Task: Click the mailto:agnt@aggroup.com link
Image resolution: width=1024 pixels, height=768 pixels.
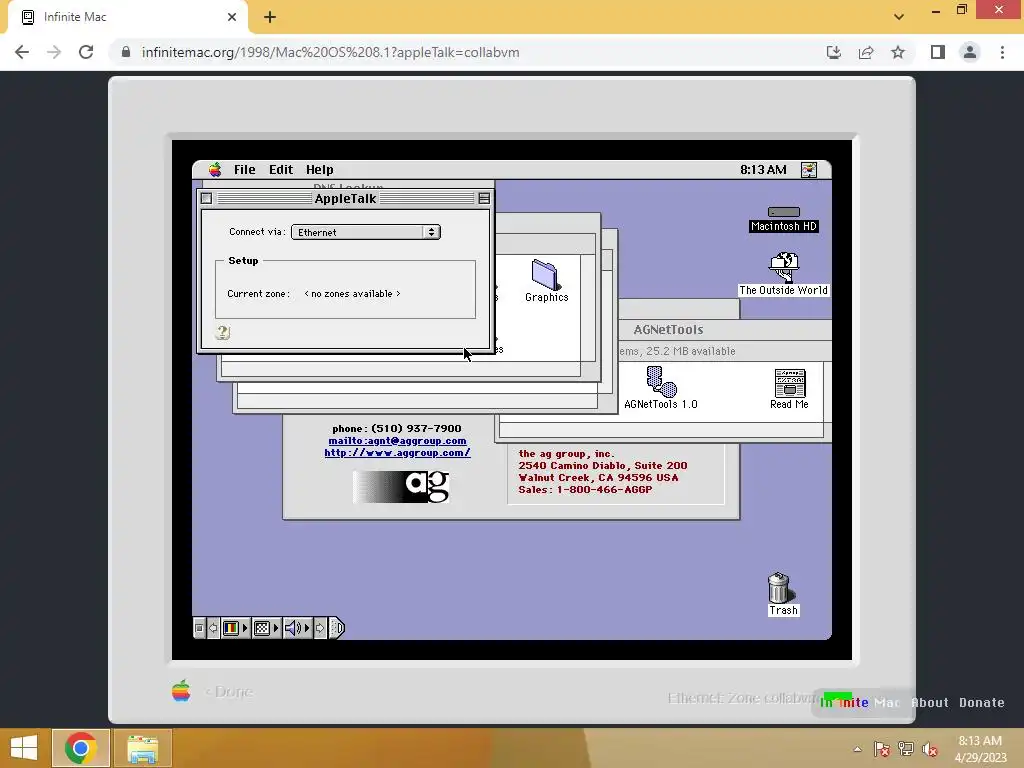Action: point(397,441)
